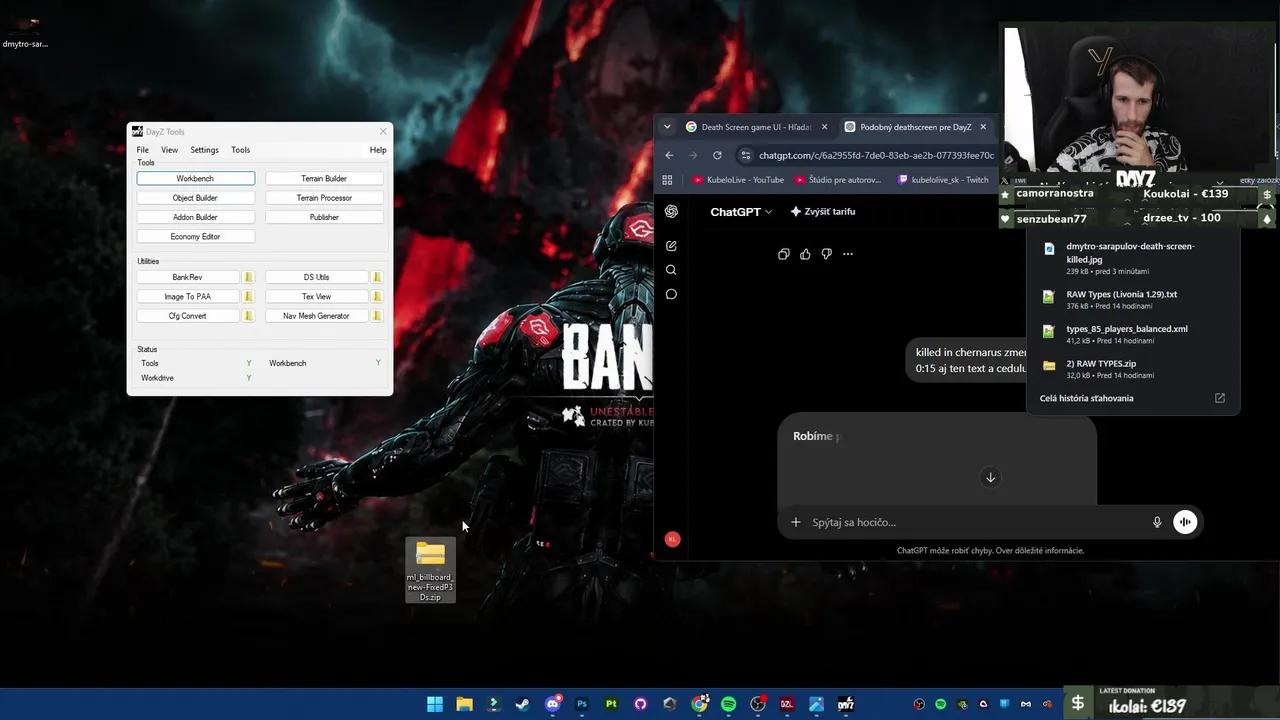Start a new chat in ChatGPT sidebar
Screen dimensions: 1280x720
tap(671, 246)
